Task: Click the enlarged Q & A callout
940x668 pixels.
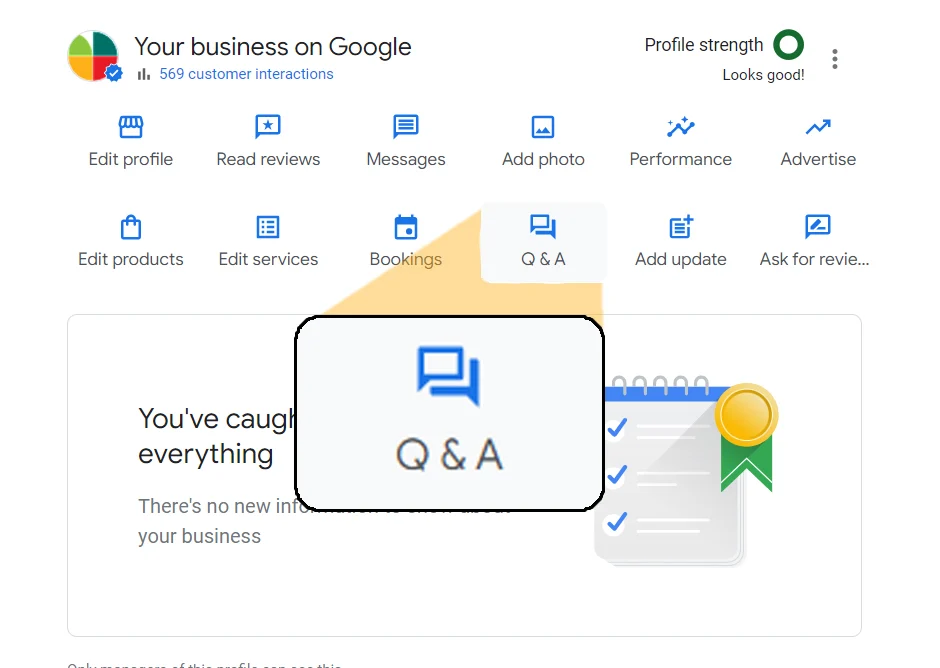Action: (449, 413)
